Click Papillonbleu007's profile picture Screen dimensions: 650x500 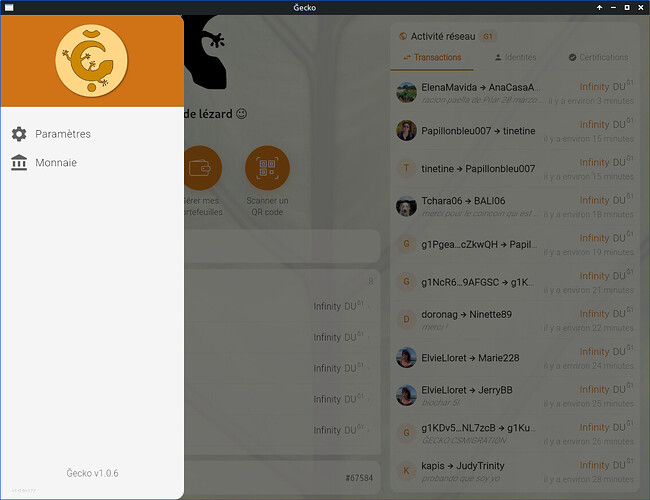coord(406,131)
